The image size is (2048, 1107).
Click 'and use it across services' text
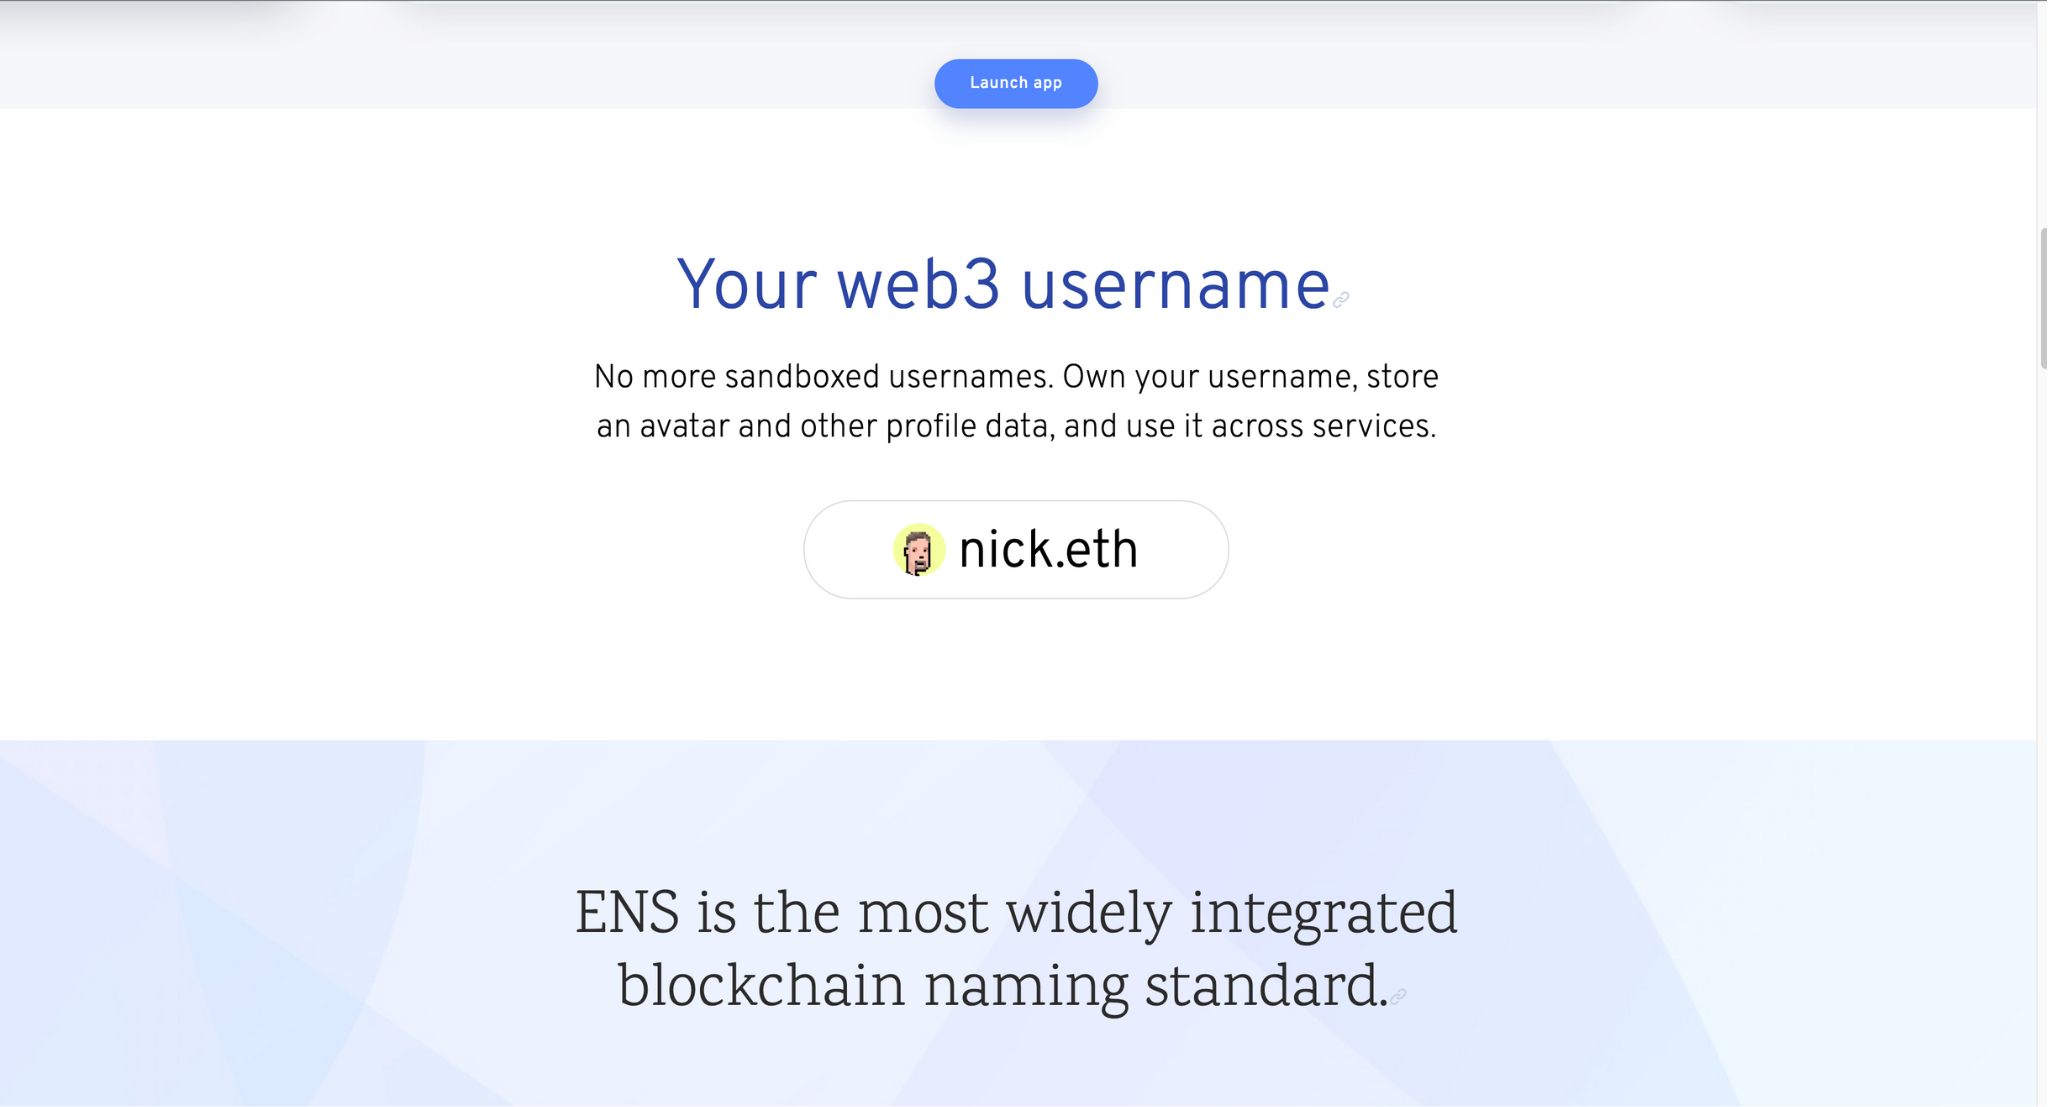tap(1250, 427)
